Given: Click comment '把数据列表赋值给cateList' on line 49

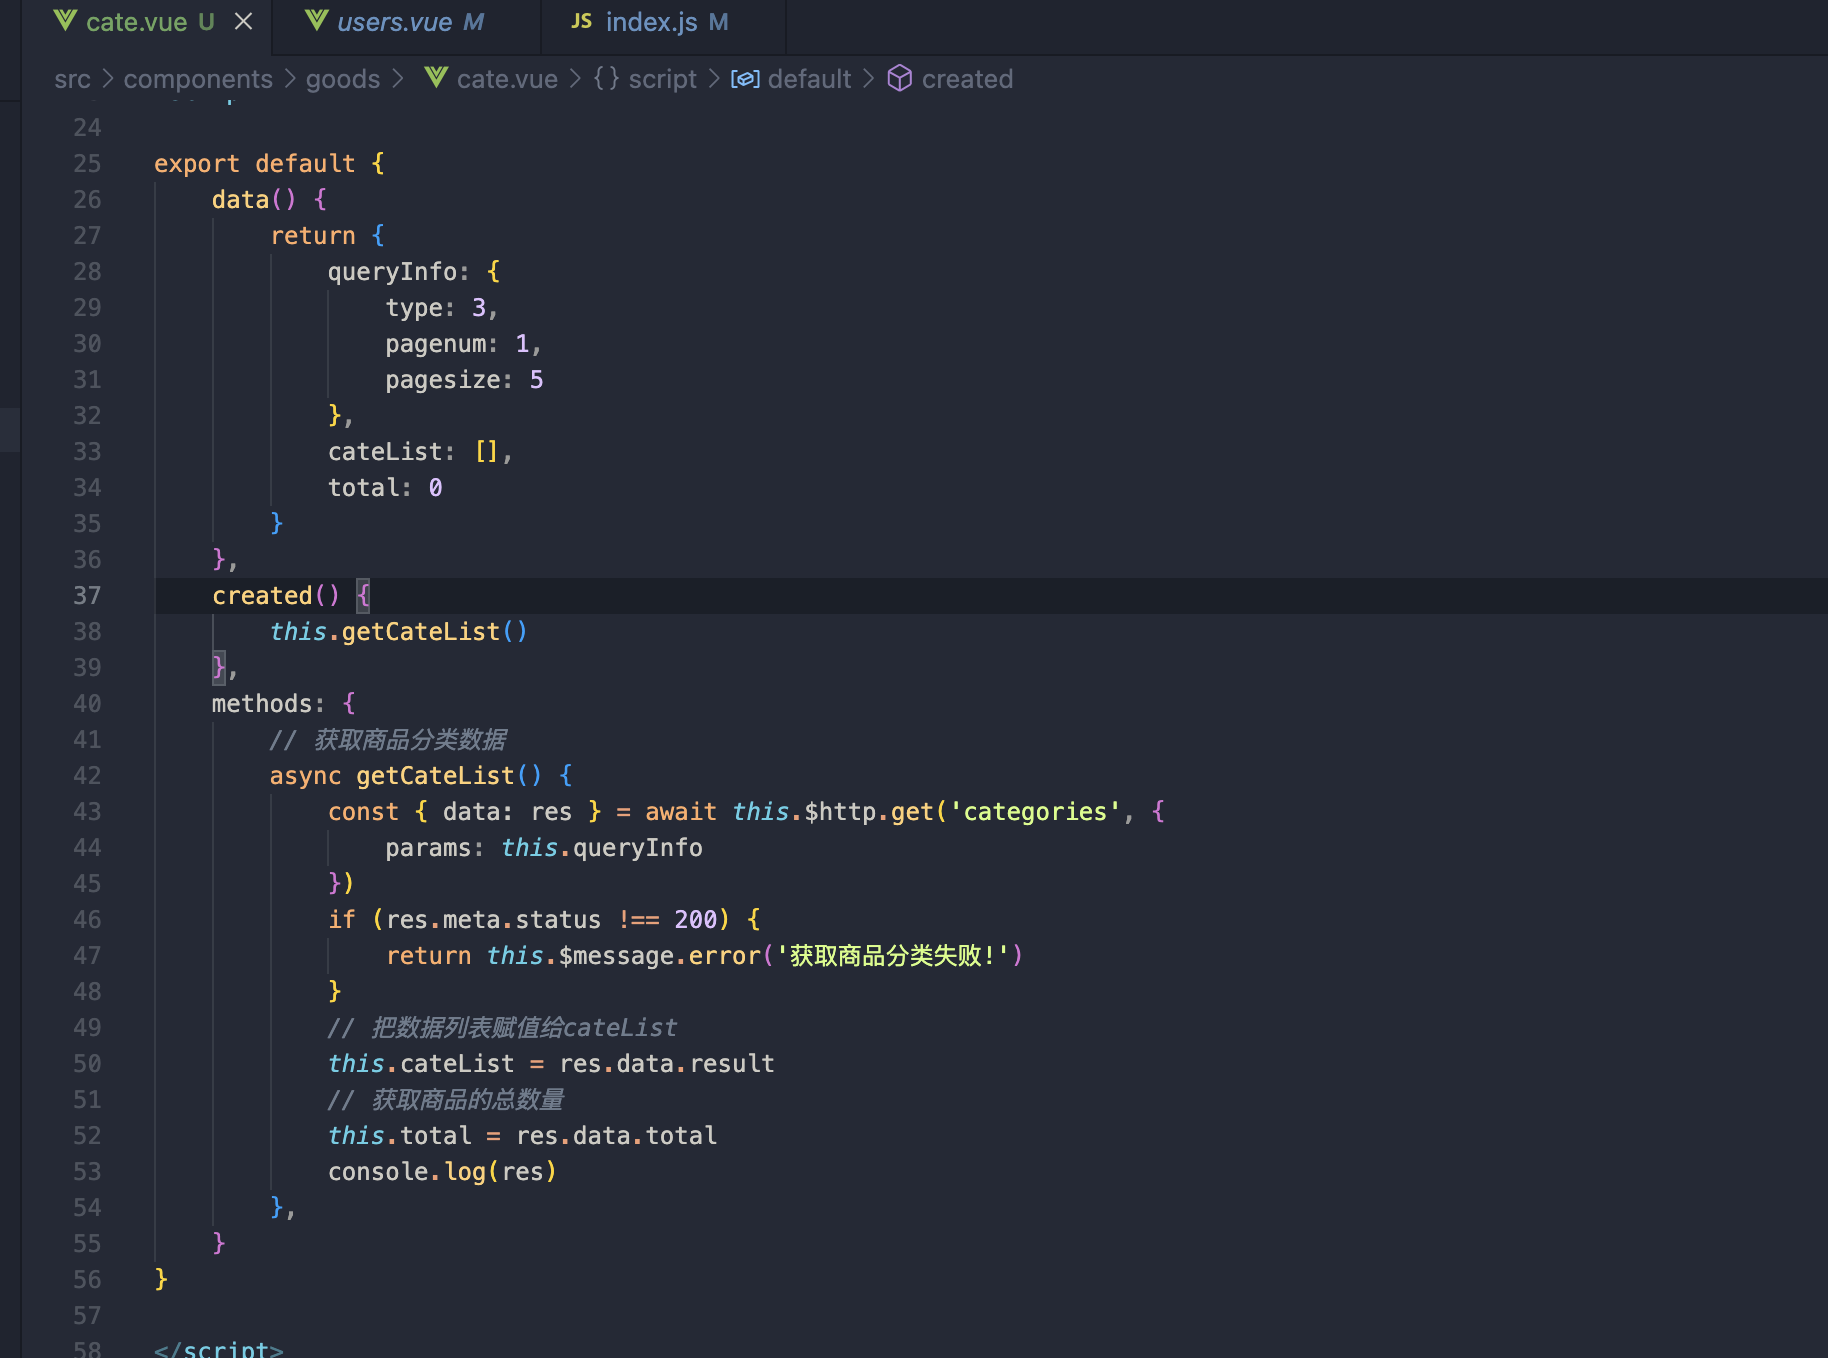Looking at the screenshot, I should pos(525,1028).
